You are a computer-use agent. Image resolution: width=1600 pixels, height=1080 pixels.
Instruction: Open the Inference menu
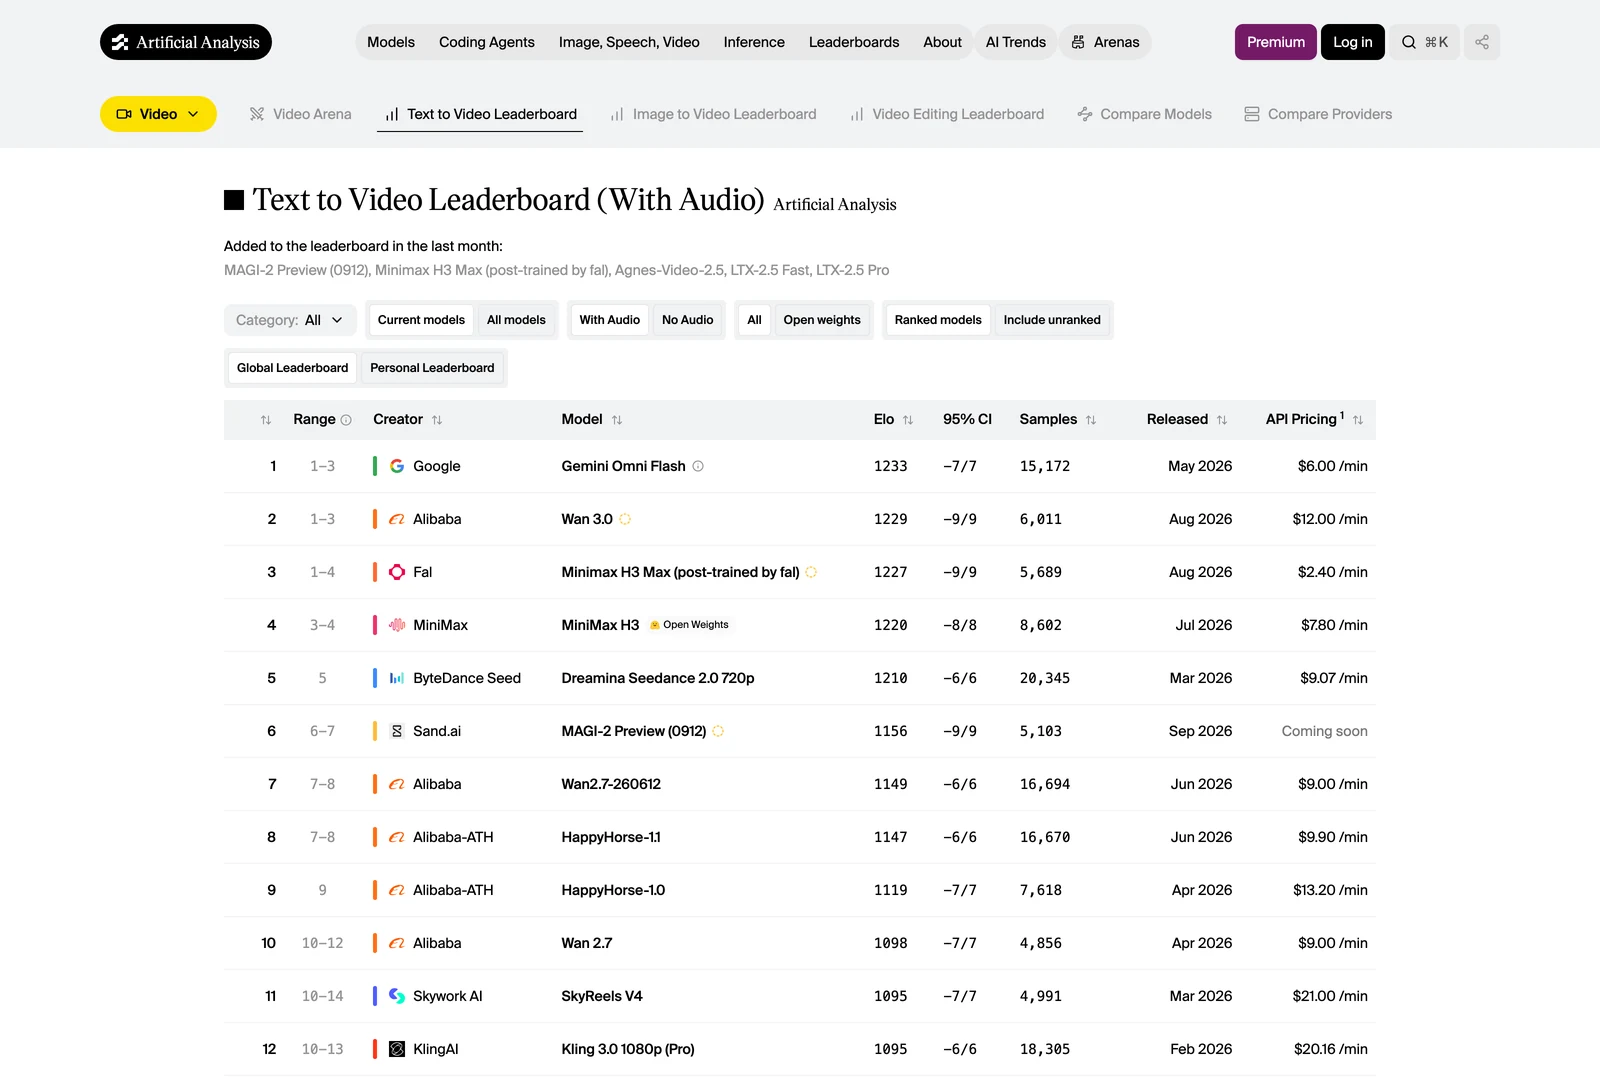point(754,42)
